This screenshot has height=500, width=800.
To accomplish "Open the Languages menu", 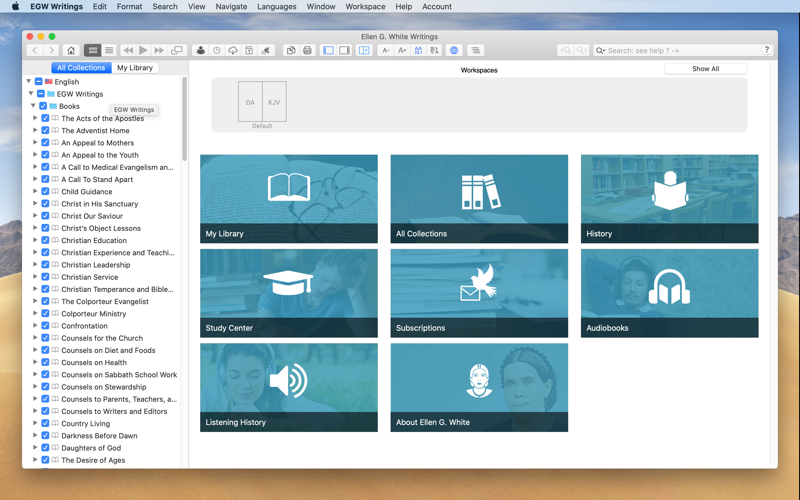I will (277, 6).
